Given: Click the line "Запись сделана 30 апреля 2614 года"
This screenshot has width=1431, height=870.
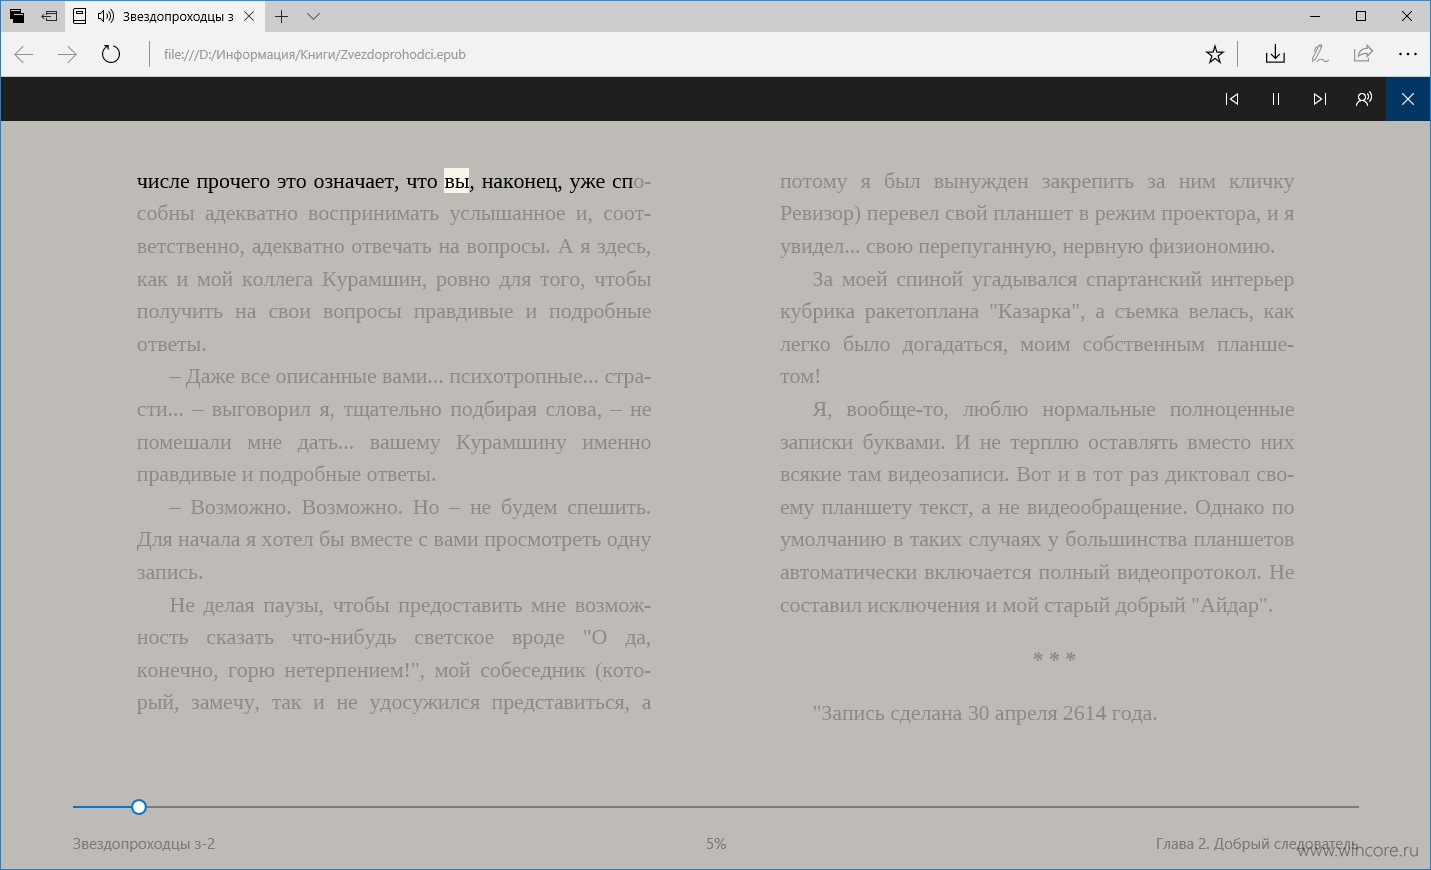Looking at the screenshot, I should coord(985,713).
